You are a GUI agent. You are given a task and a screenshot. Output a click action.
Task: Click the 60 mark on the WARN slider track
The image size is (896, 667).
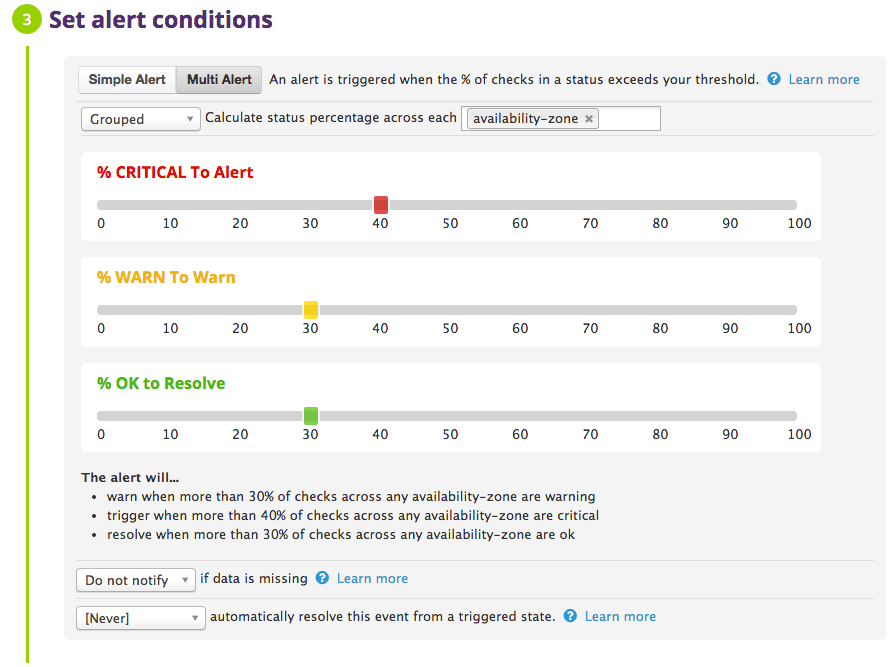pos(520,310)
